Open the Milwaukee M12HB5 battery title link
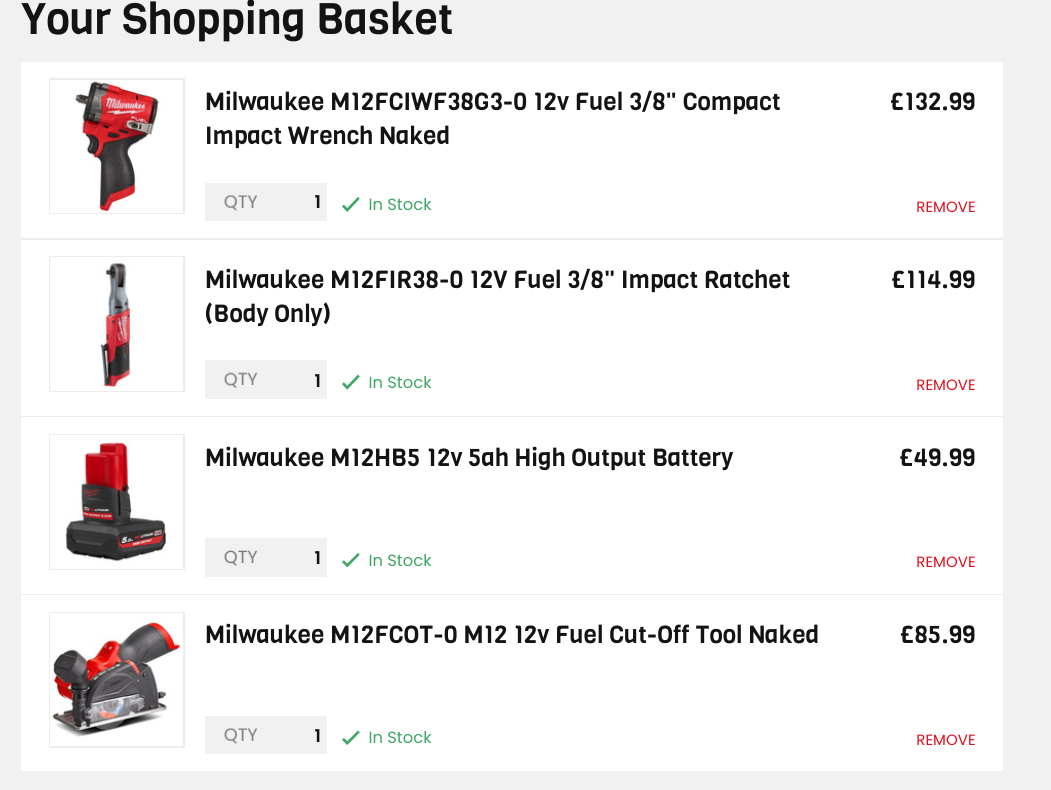 (x=469, y=458)
